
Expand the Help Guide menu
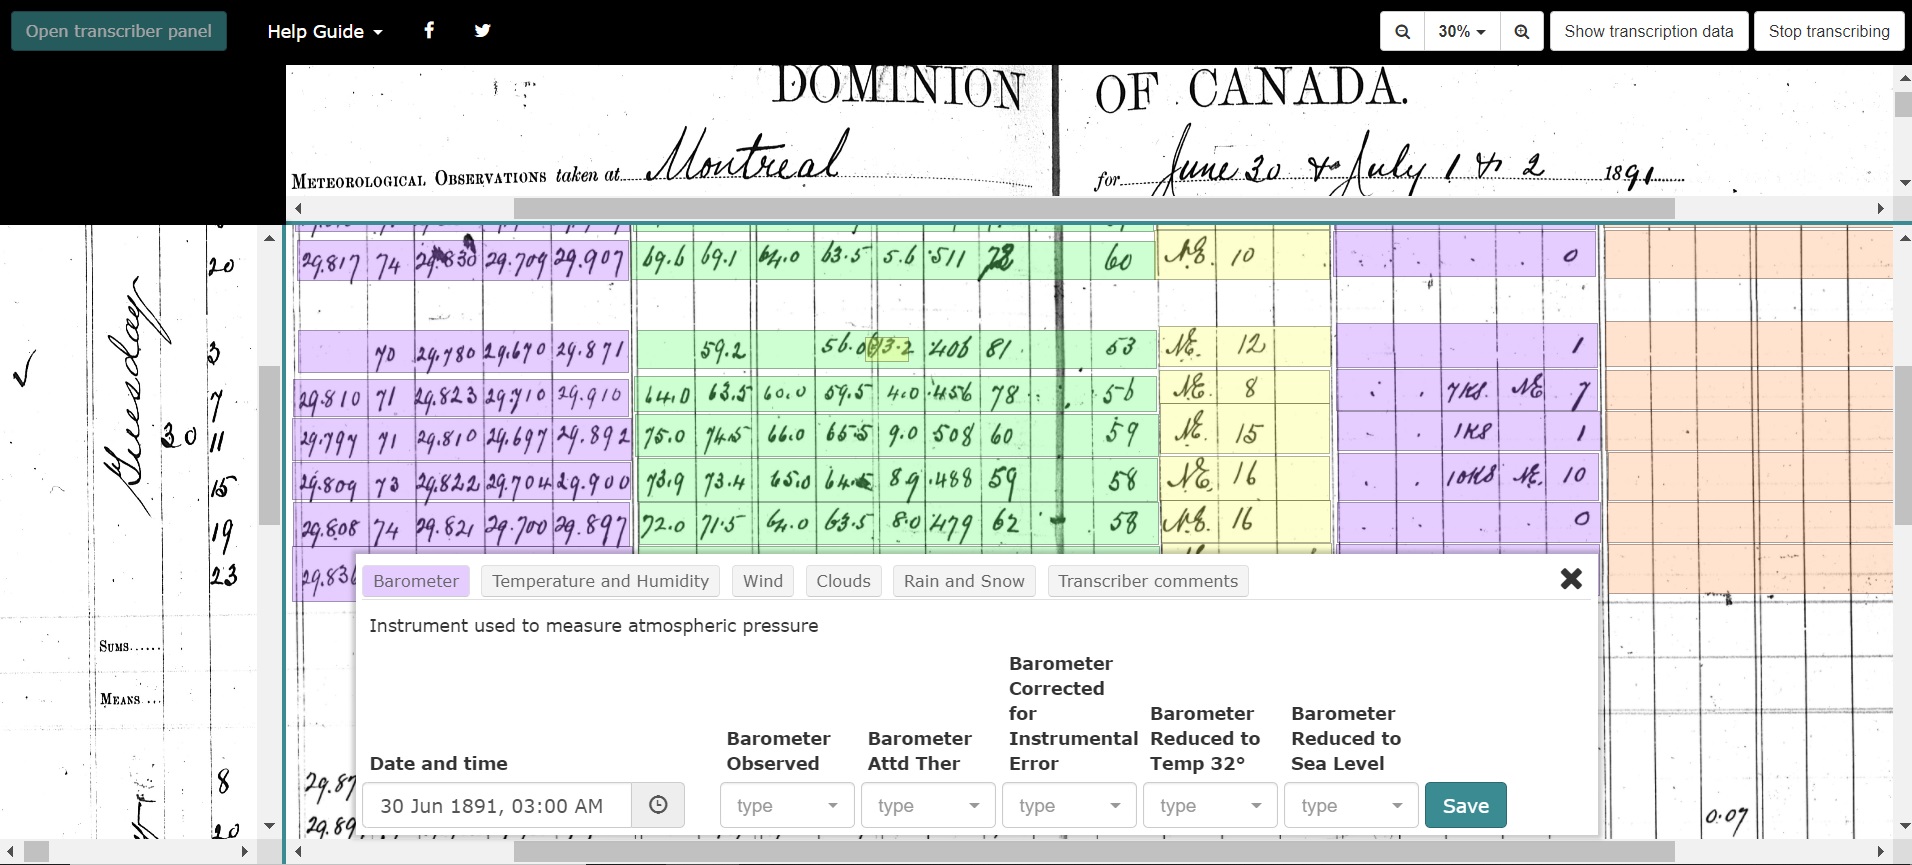click(x=324, y=31)
